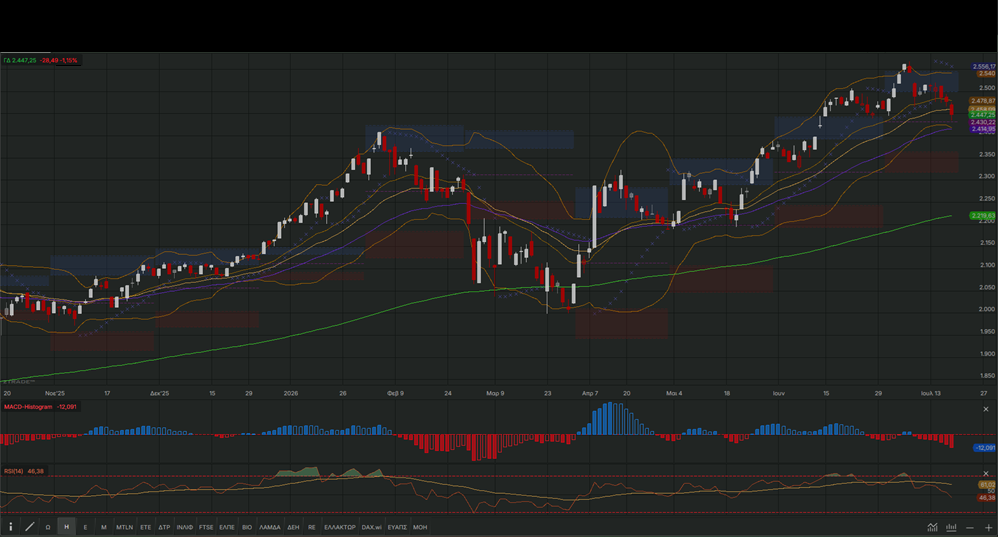Load the MTLN symbol shortcut
998x537 pixels.
pos(125,527)
